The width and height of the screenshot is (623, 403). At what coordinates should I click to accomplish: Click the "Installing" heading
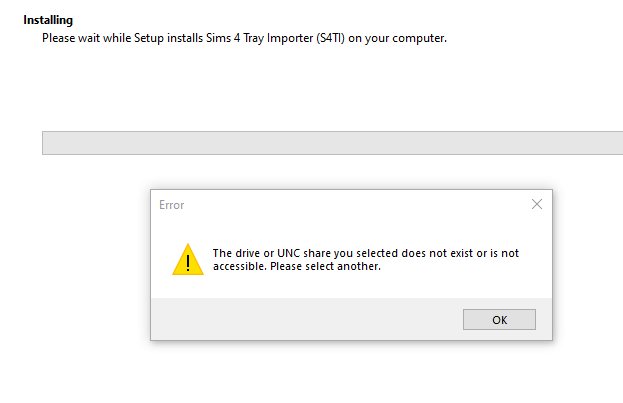(x=48, y=20)
